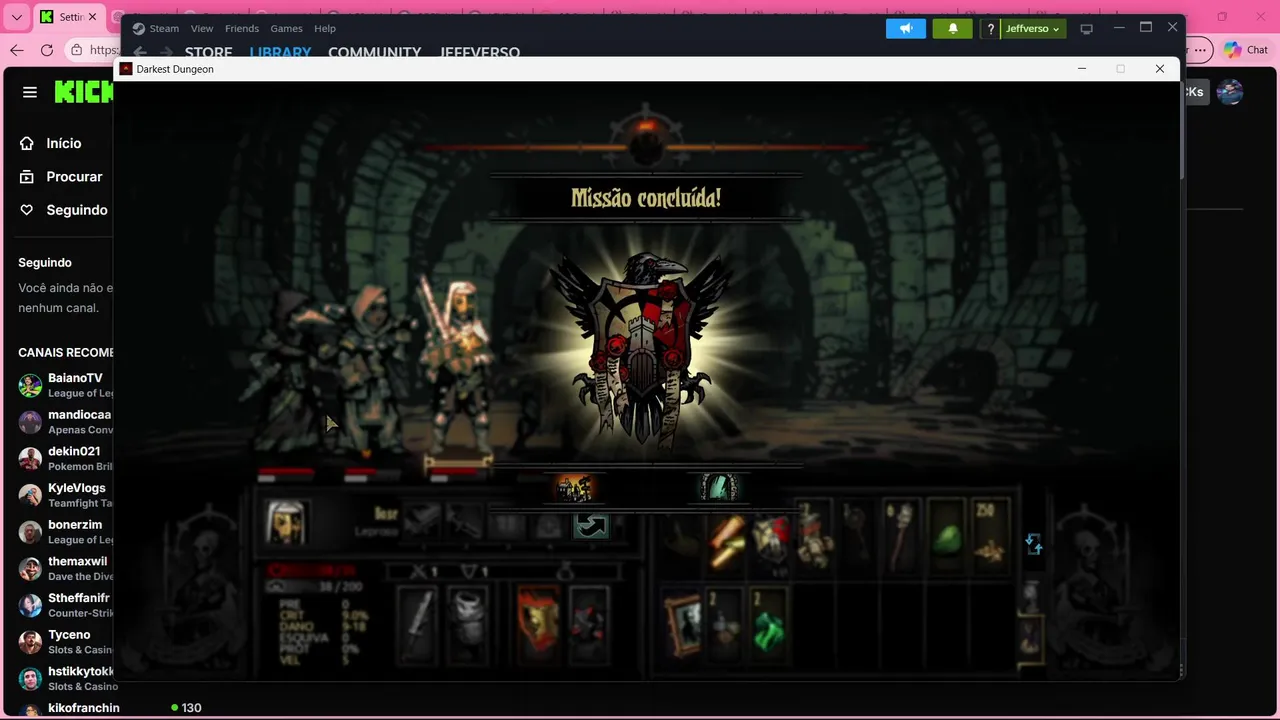Open dekin021 recommended channel
The image size is (1280, 720).
(65, 458)
